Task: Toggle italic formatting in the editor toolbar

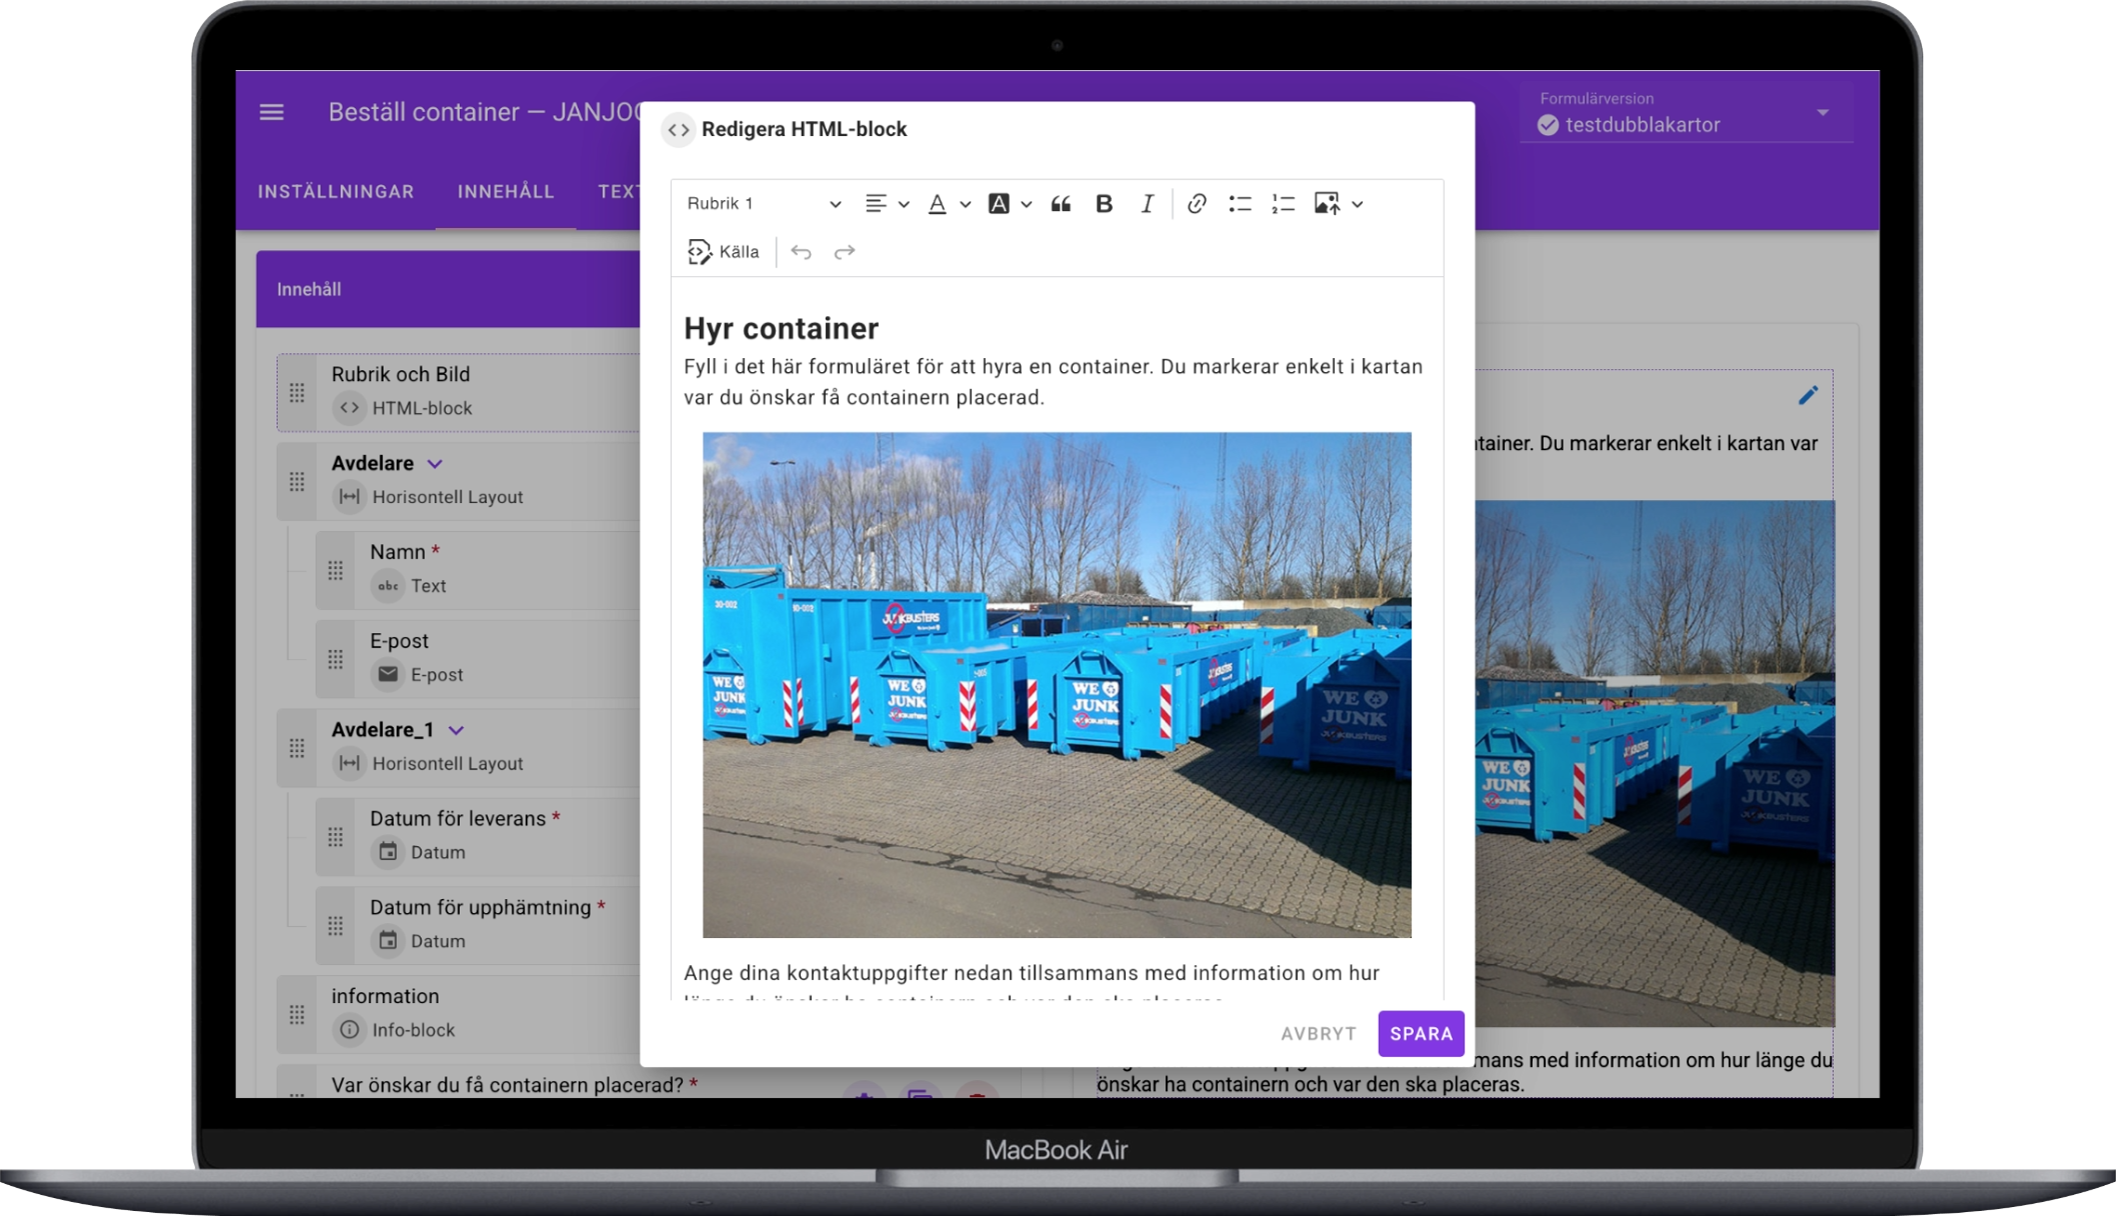Action: 1147,204
